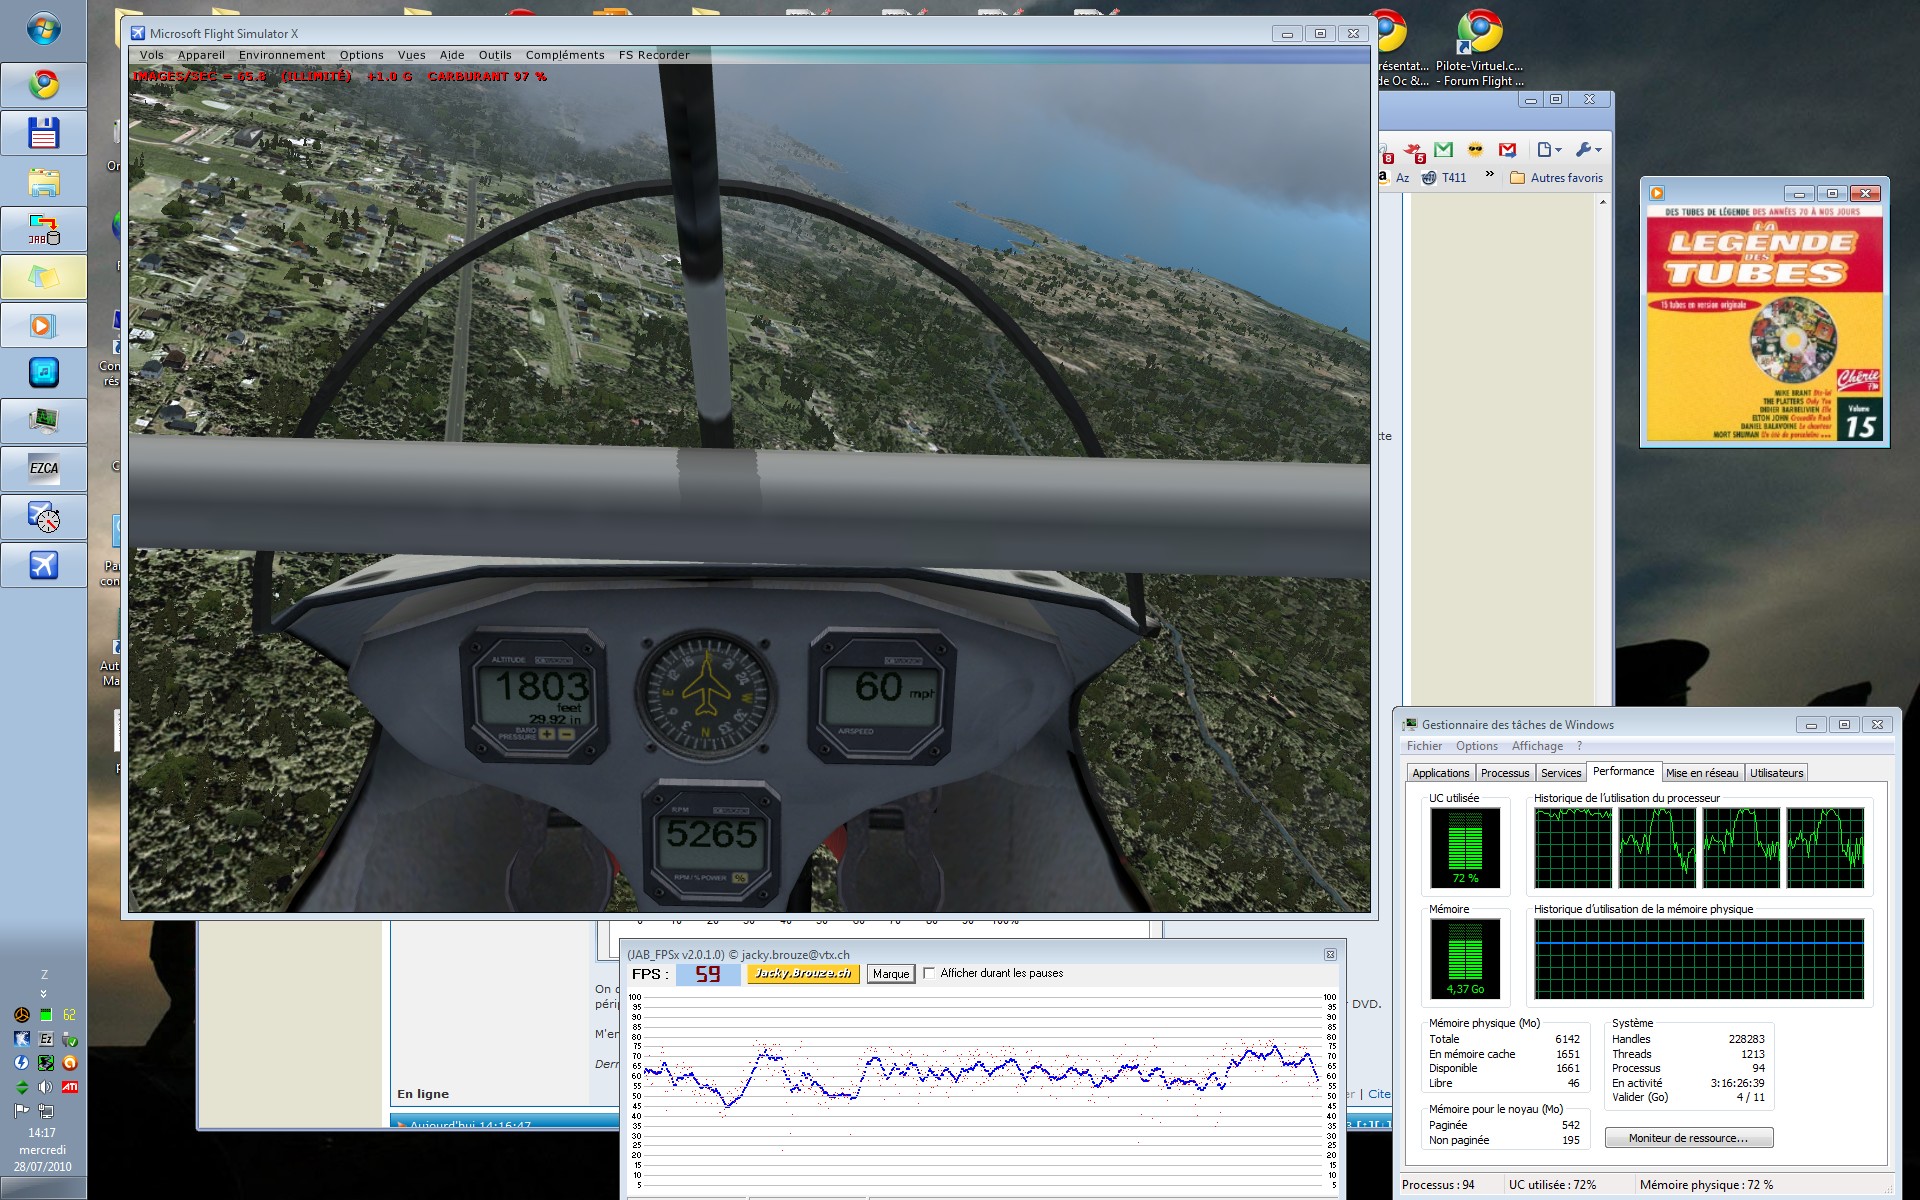Image resolution: width=1920 pixels, height=1200 pixels.
Task: Close the JAB_FPSx window
Action: click(x=1330, y=955)
